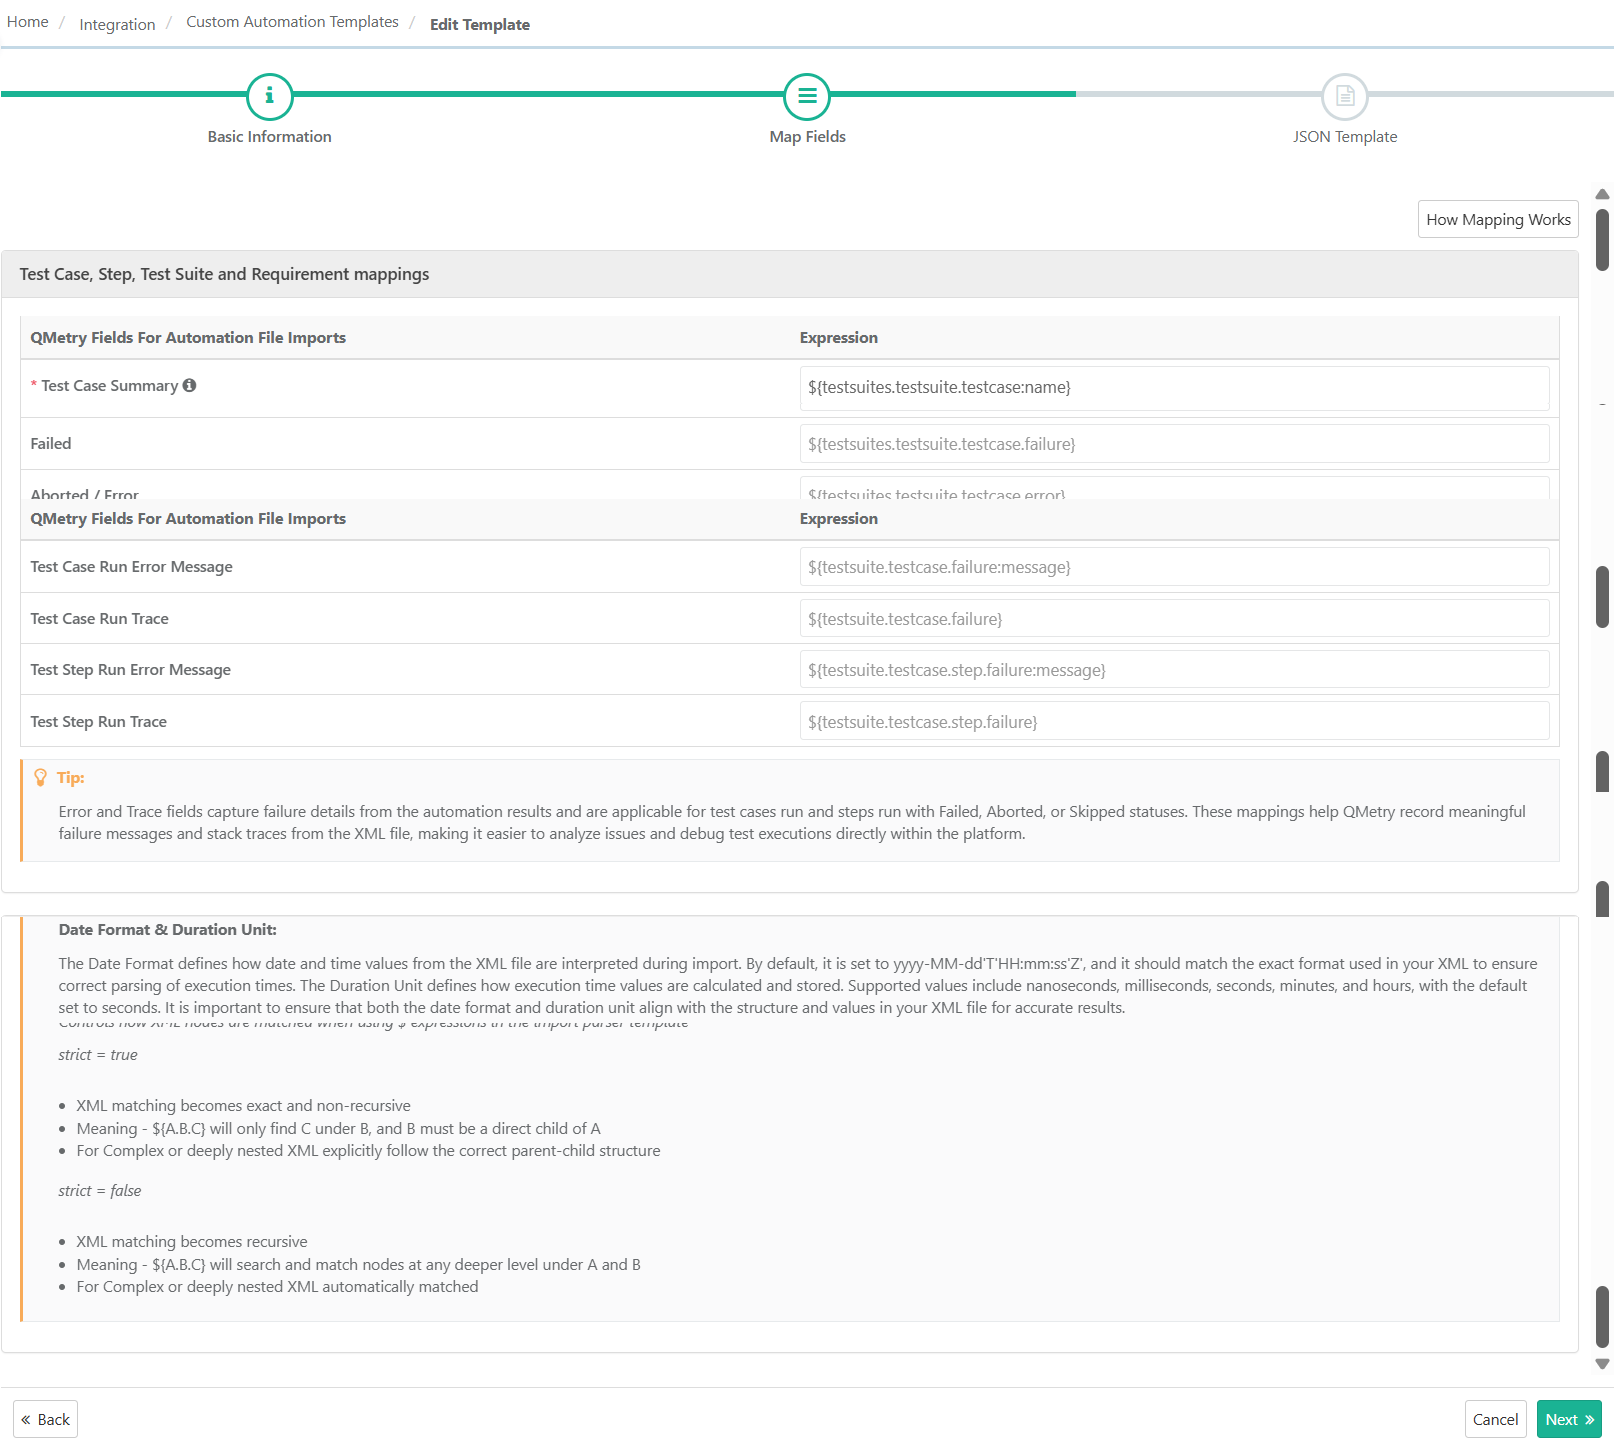
Task: Click Test Case Run Trace label
Action: (x=99, y=619)
